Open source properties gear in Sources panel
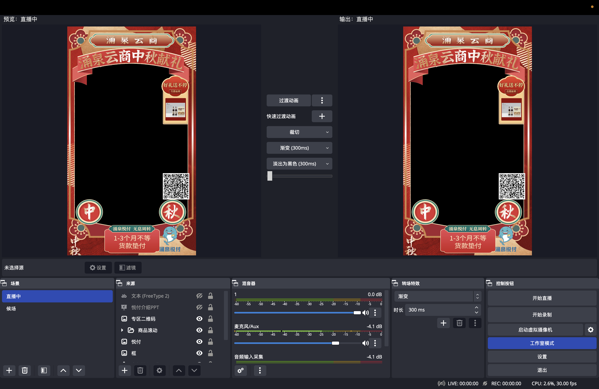 tap(159, 370)
